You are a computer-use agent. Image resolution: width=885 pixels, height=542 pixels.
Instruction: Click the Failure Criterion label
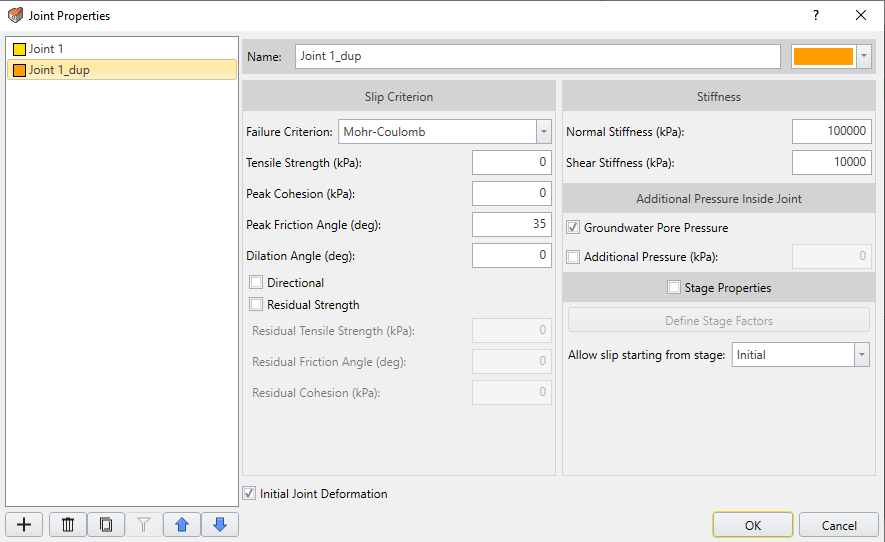coord(289,132)
